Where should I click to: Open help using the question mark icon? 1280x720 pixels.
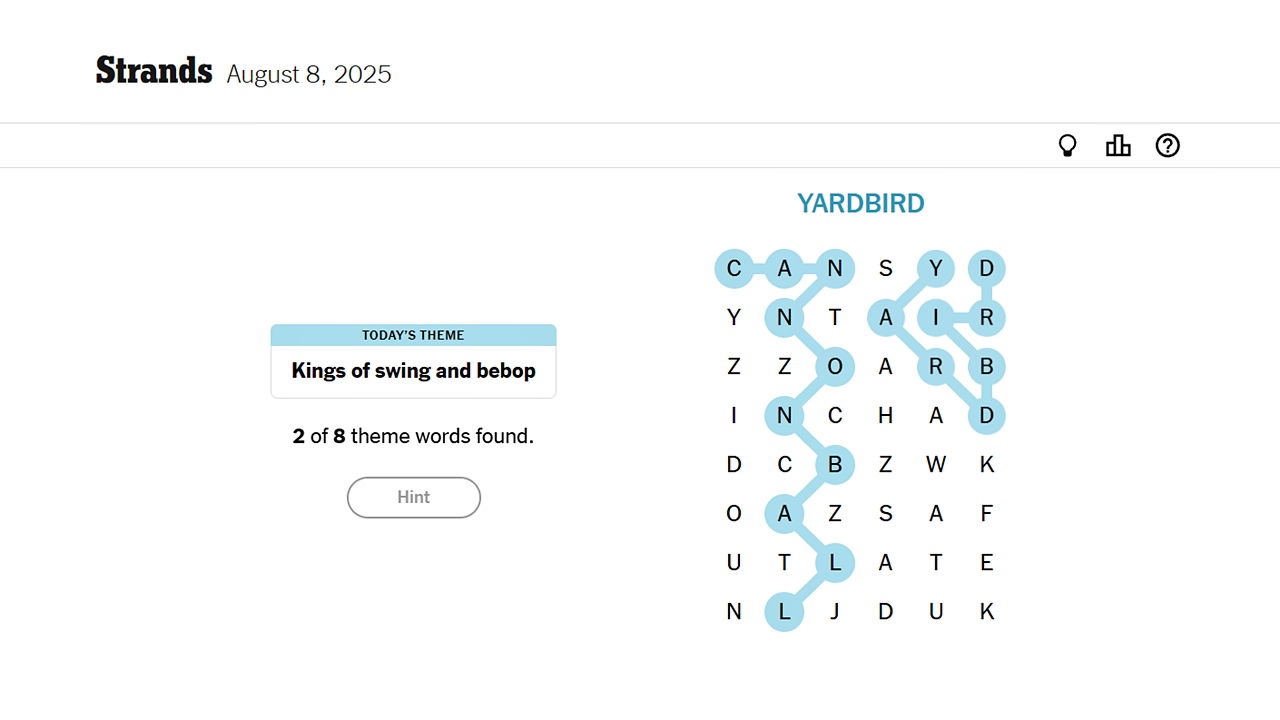[1167, 145]
